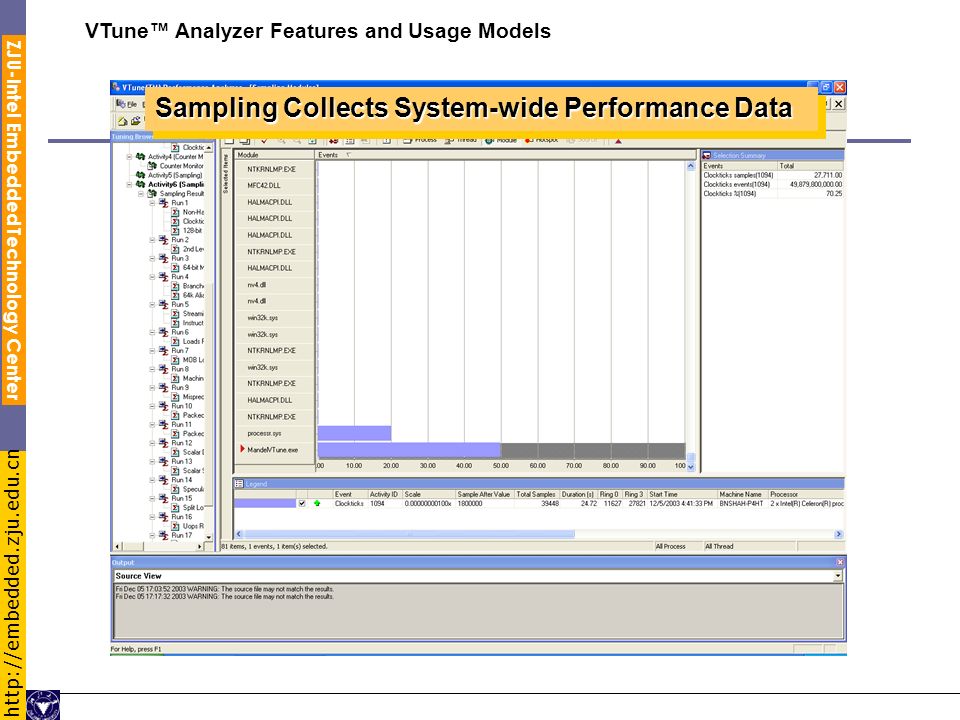Open the 2nd Level event result icon
This screenshot has height=720, width=960.
175,249
